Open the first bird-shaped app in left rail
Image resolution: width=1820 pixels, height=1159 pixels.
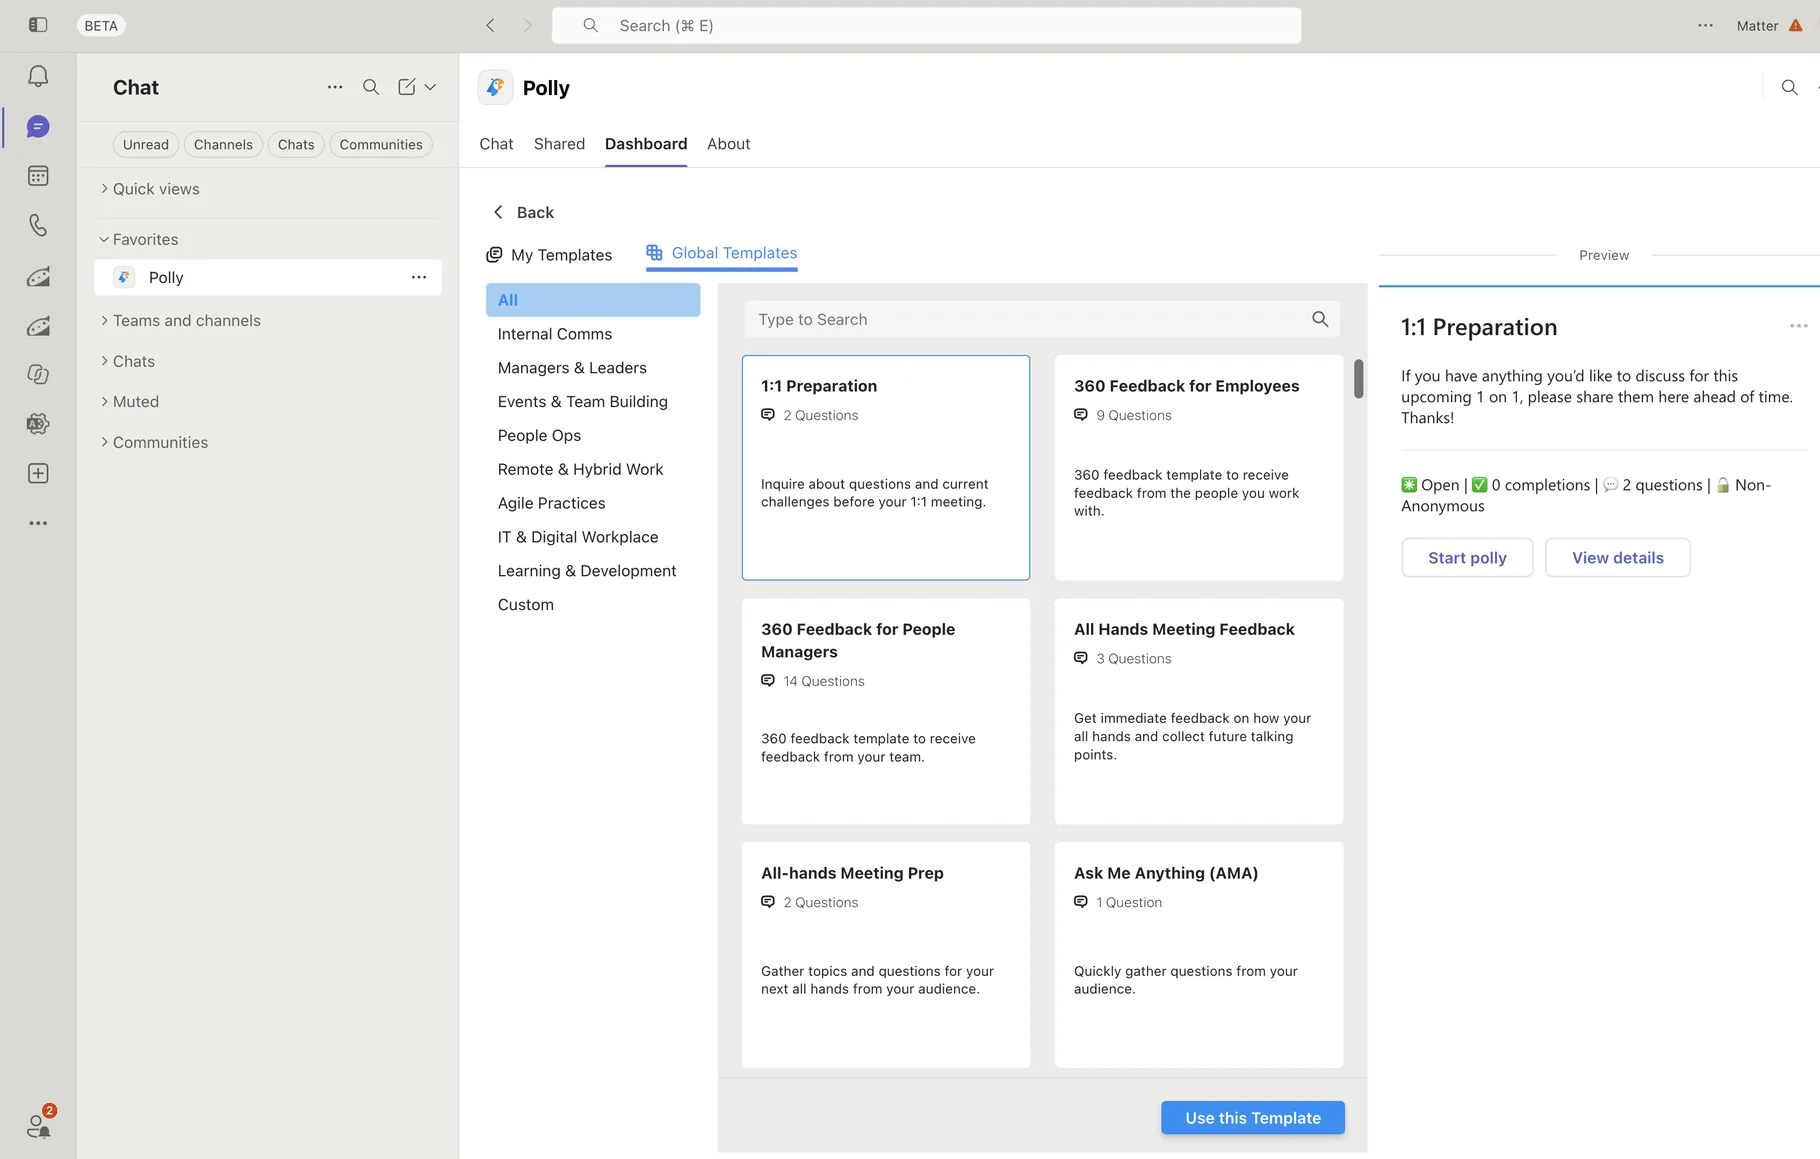pos(38,276)
